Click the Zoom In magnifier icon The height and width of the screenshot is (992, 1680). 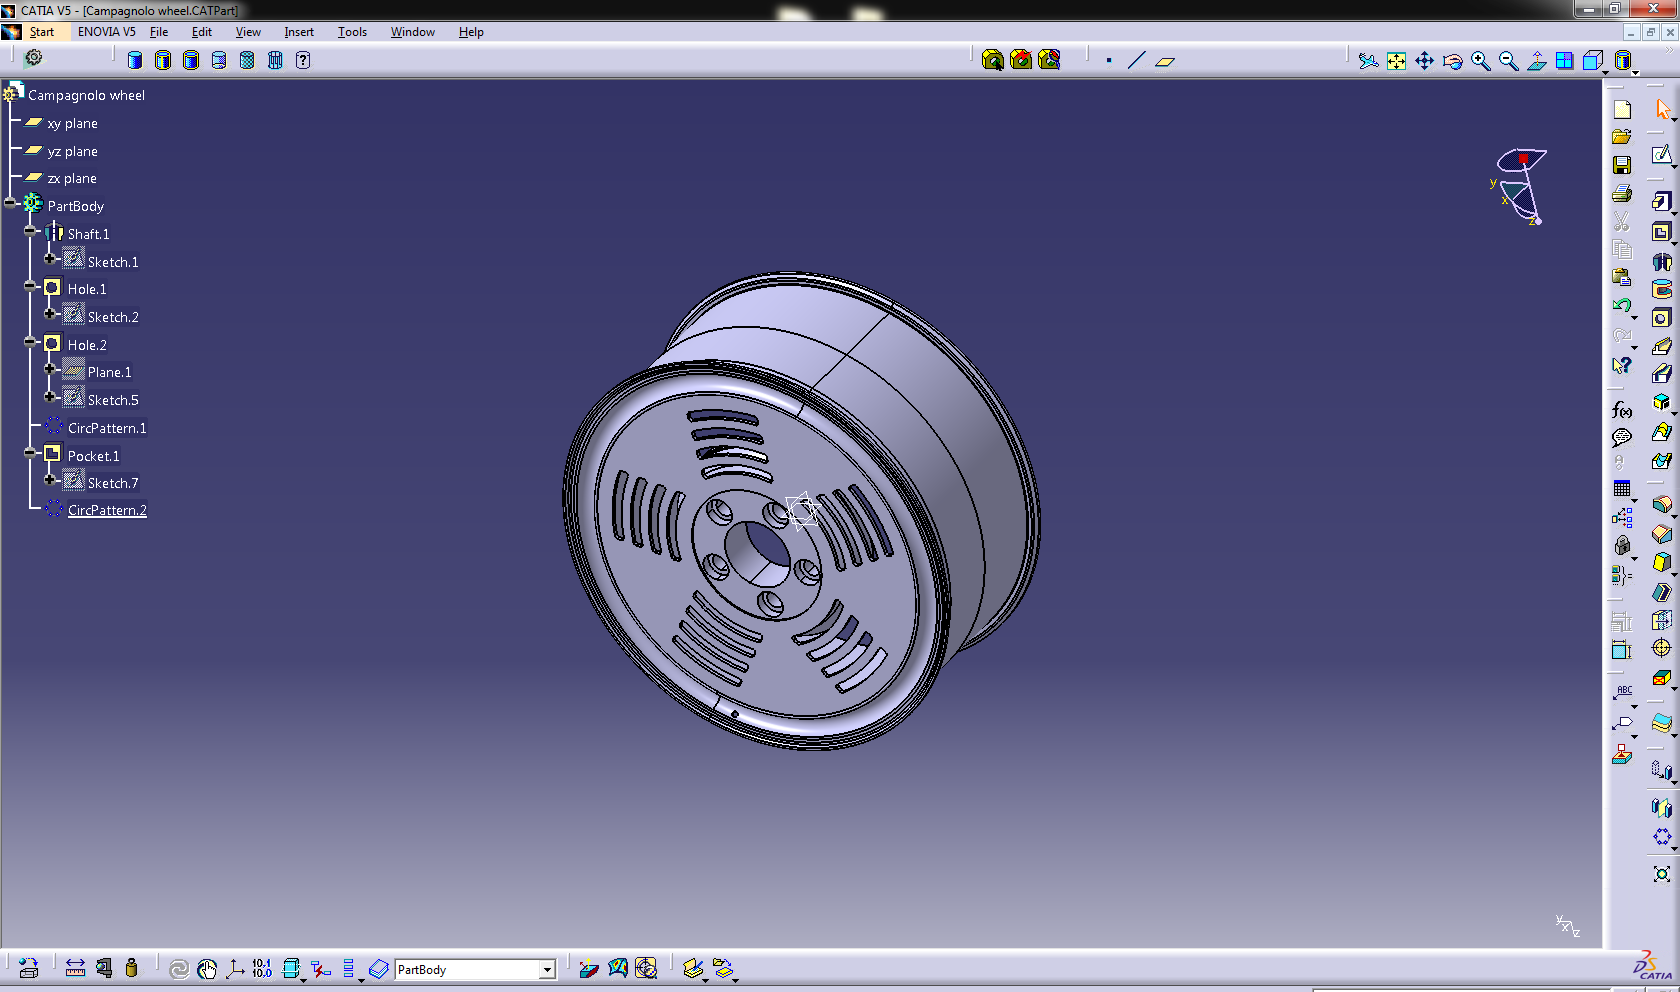point(1480,61)
